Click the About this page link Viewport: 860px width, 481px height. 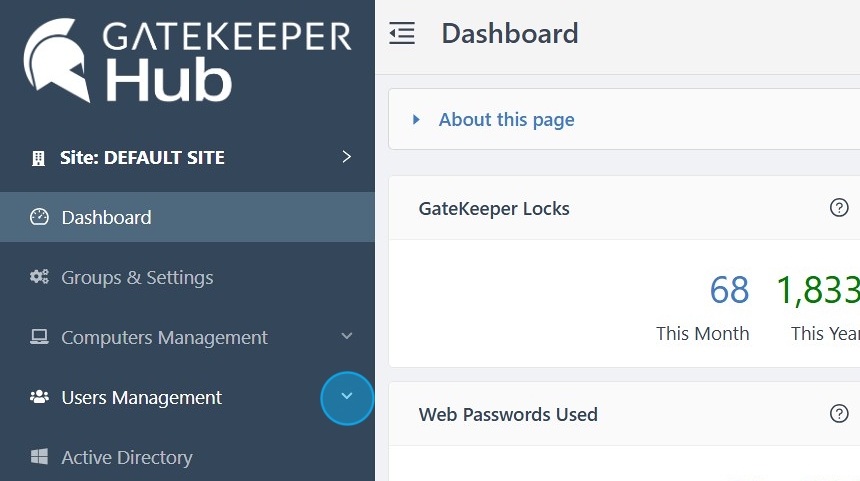(506, 120)
